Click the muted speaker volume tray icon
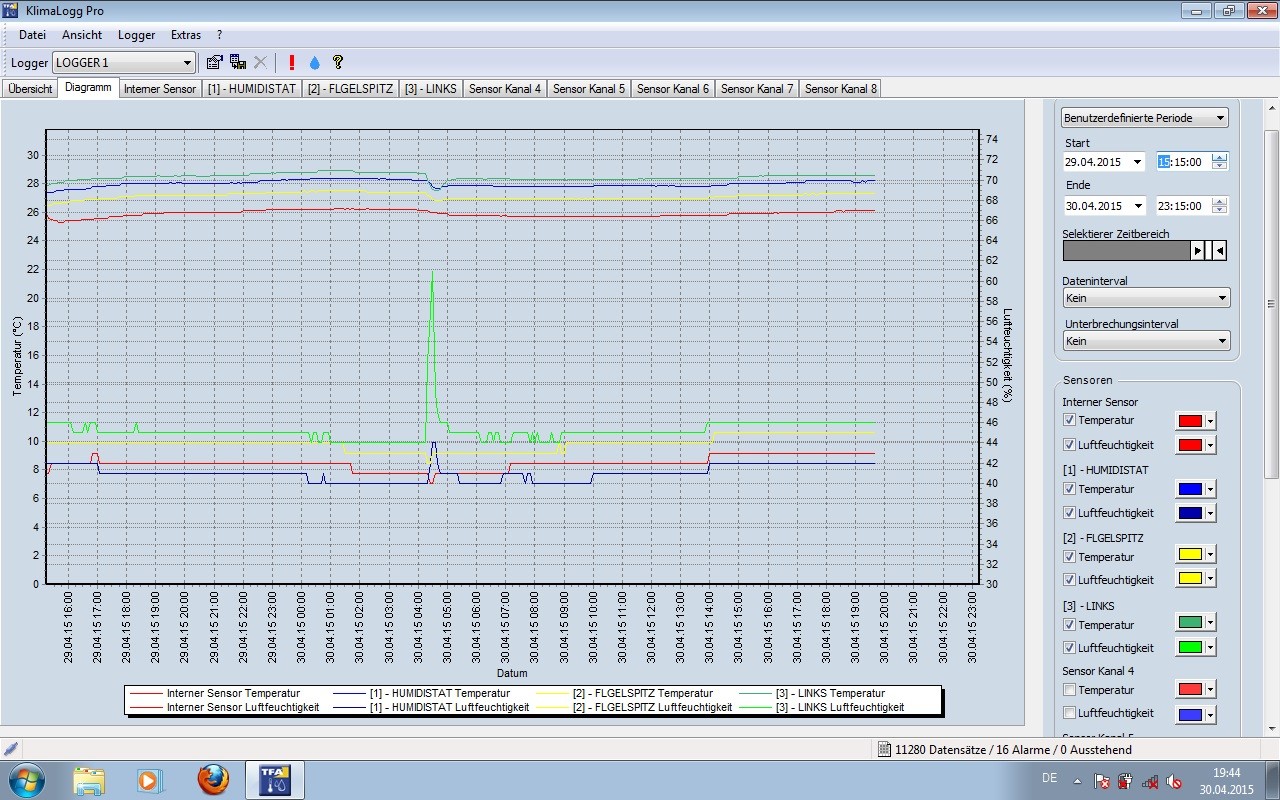 pos(1174,780)
